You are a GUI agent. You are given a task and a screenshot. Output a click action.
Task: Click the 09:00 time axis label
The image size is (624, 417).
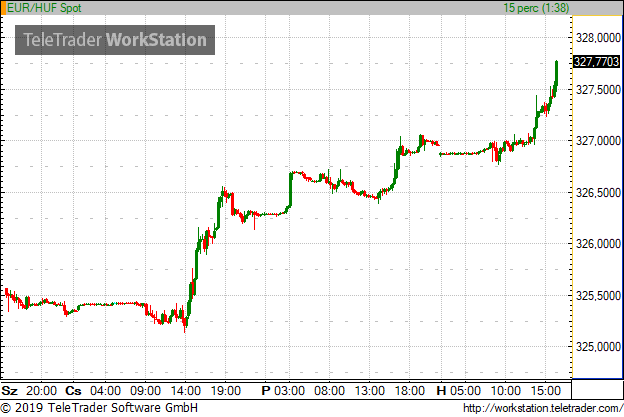pos(146,391)
